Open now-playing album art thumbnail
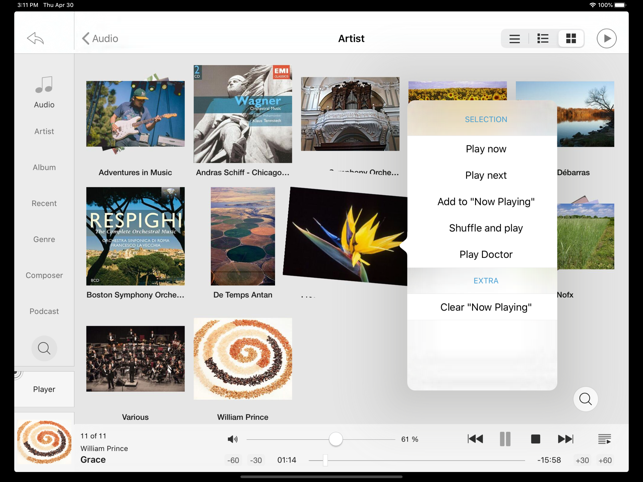 click(x=44, y=442)
